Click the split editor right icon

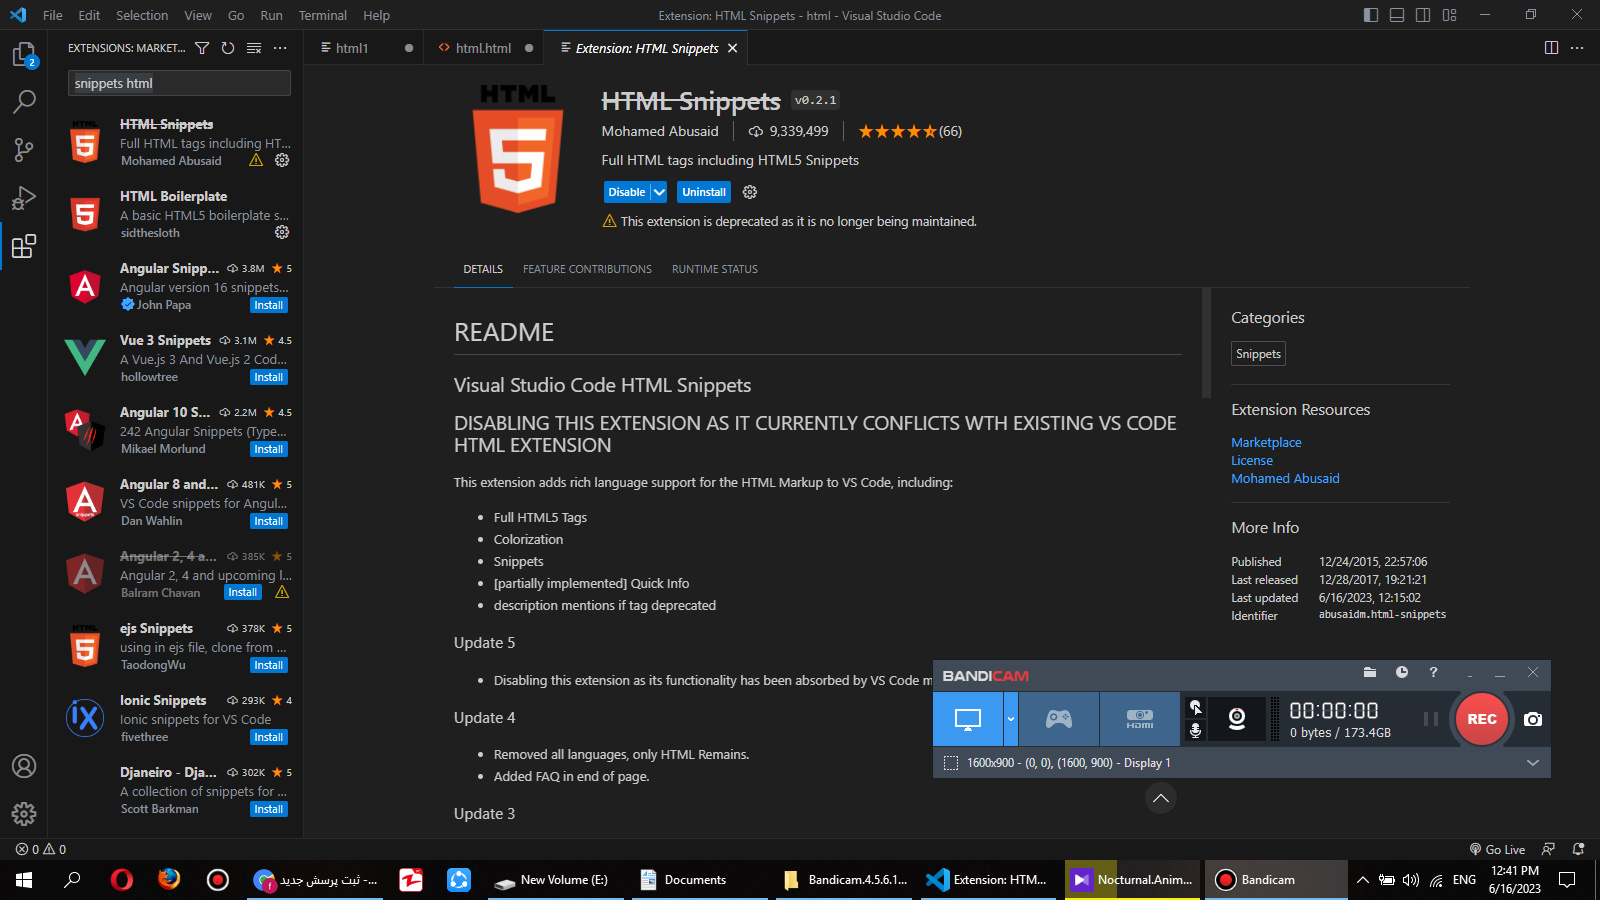[x=1551, y=48]
